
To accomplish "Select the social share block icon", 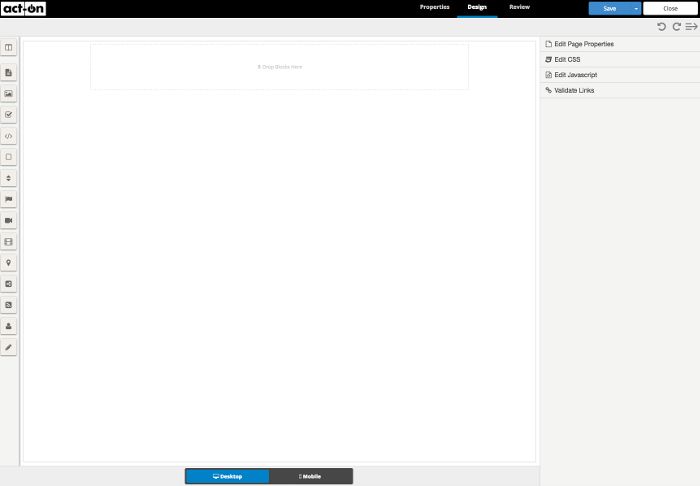I will tap(8, 284).
